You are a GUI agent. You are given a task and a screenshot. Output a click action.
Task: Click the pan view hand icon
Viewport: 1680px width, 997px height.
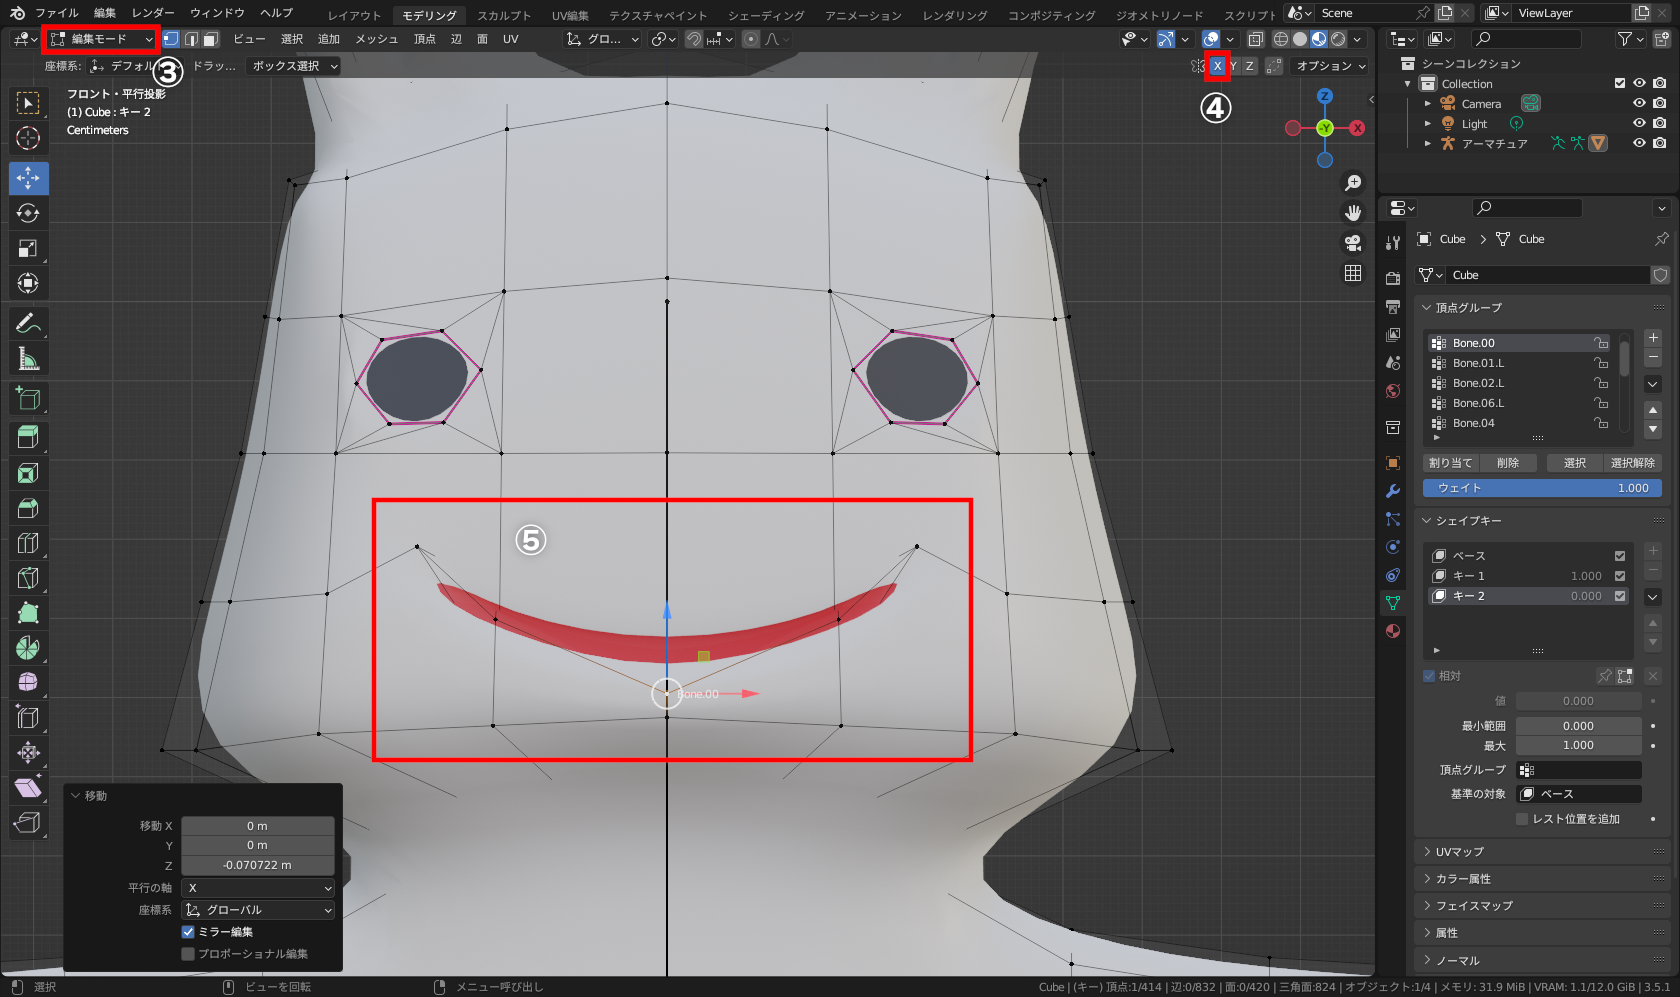pyautogui.click(x=1353, y=213)
